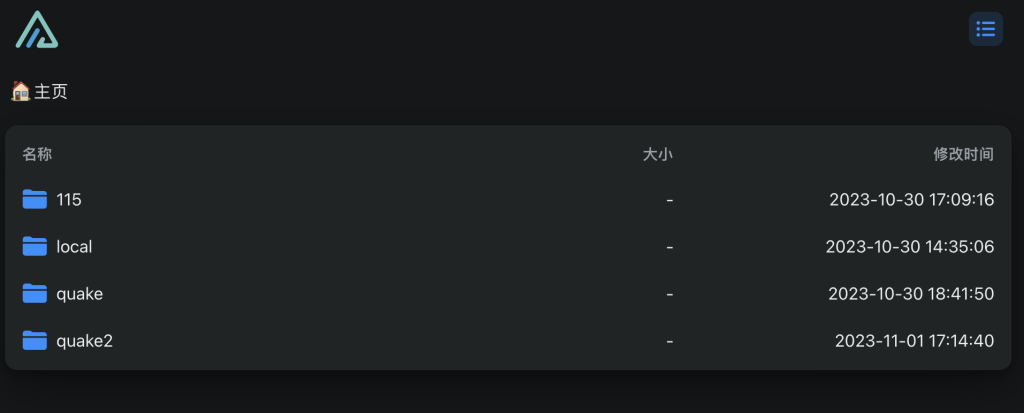Click the size dash in quake2 row
Viewport: 1024px width, 413px height.
point(669,341)
